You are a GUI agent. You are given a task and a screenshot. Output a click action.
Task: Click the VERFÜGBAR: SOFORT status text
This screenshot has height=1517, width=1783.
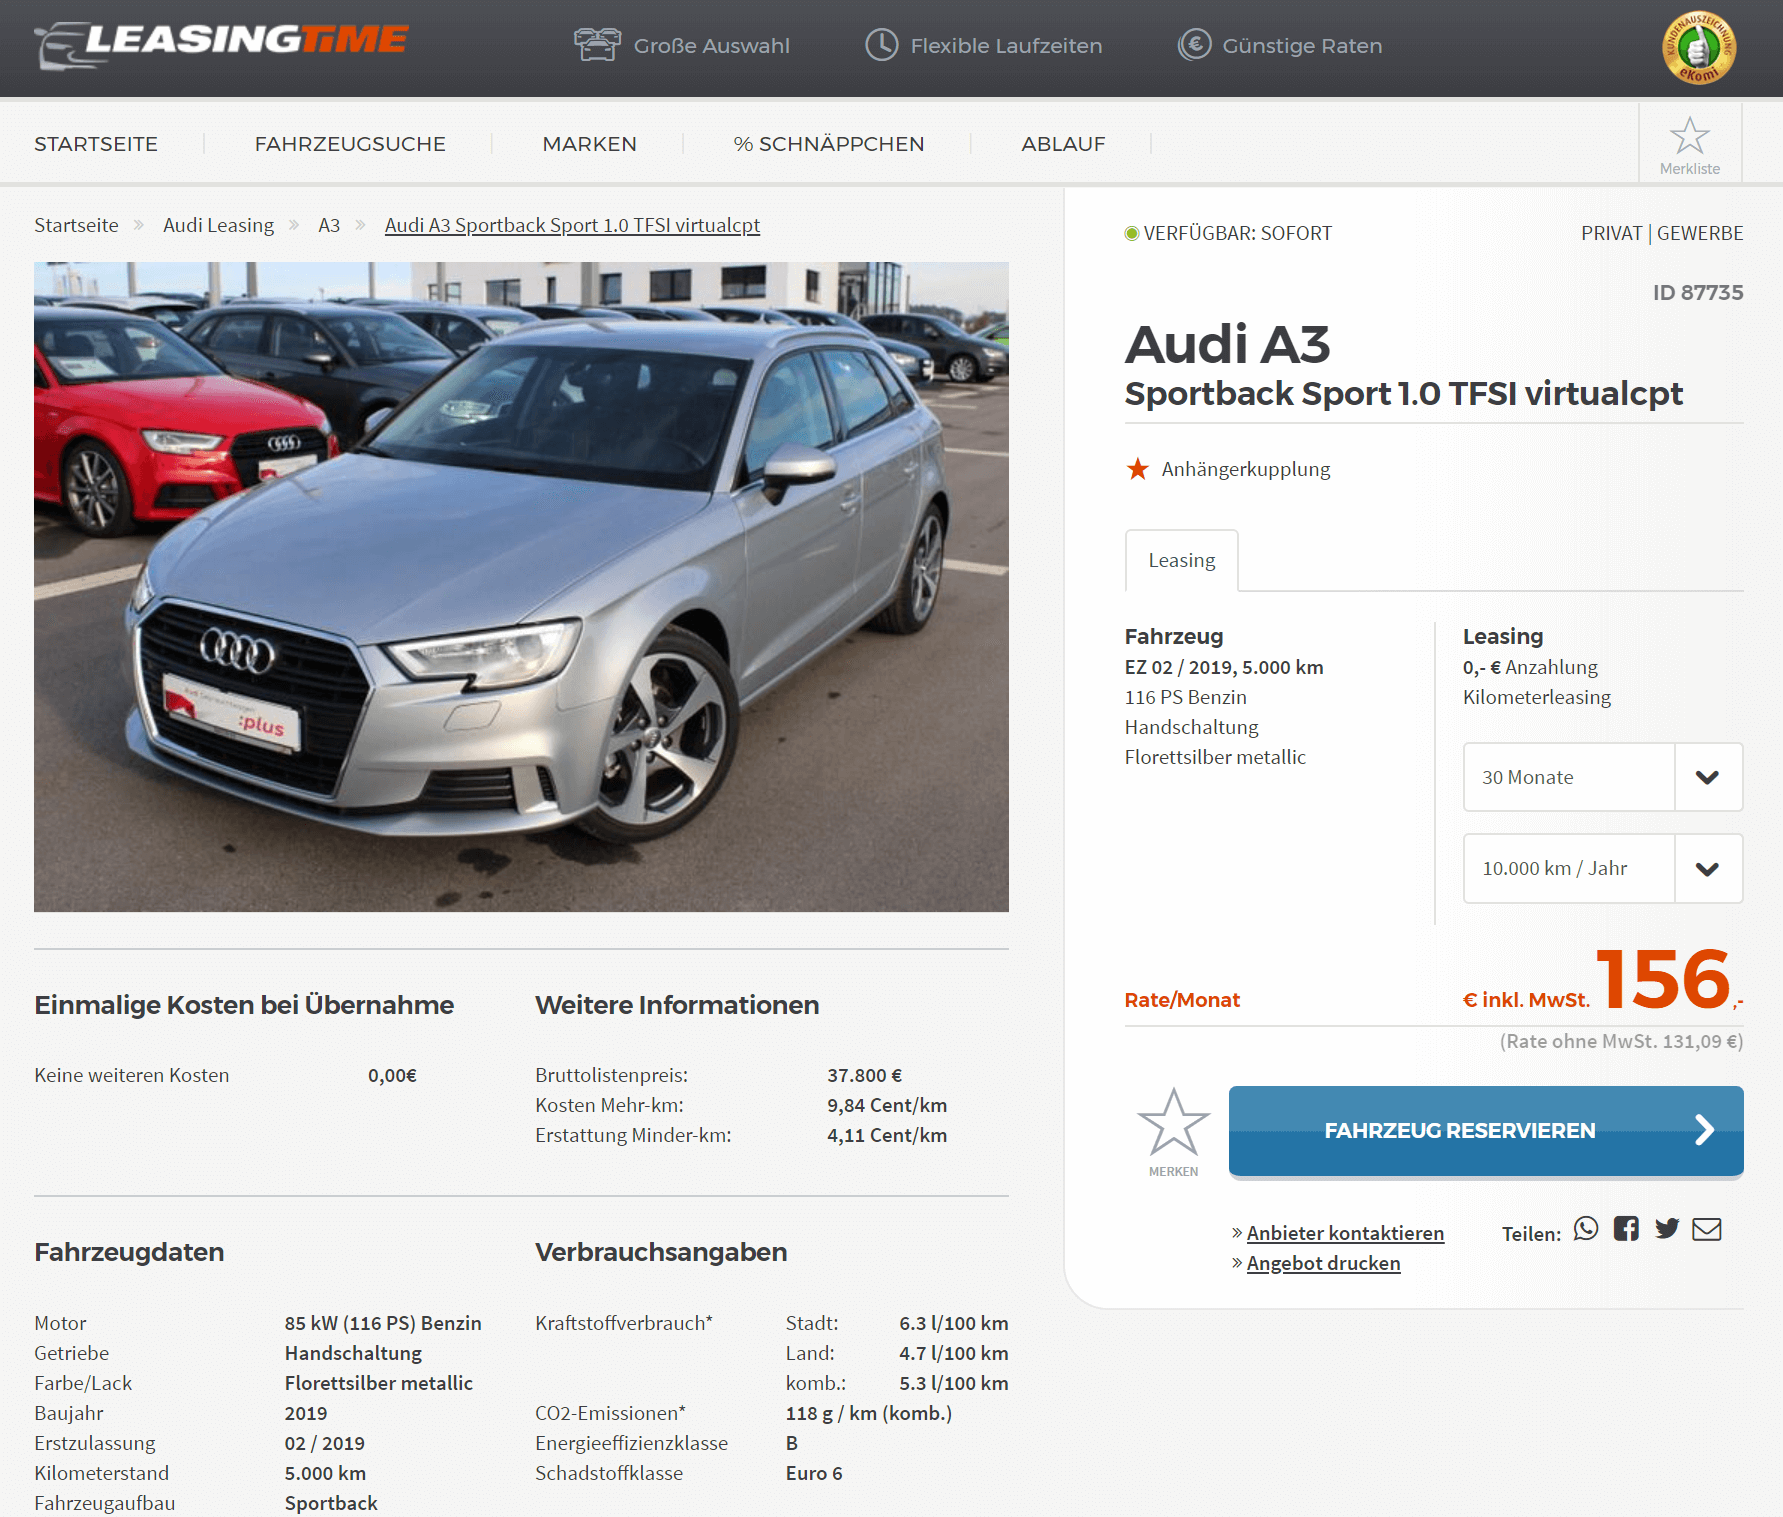point(1238,233)
